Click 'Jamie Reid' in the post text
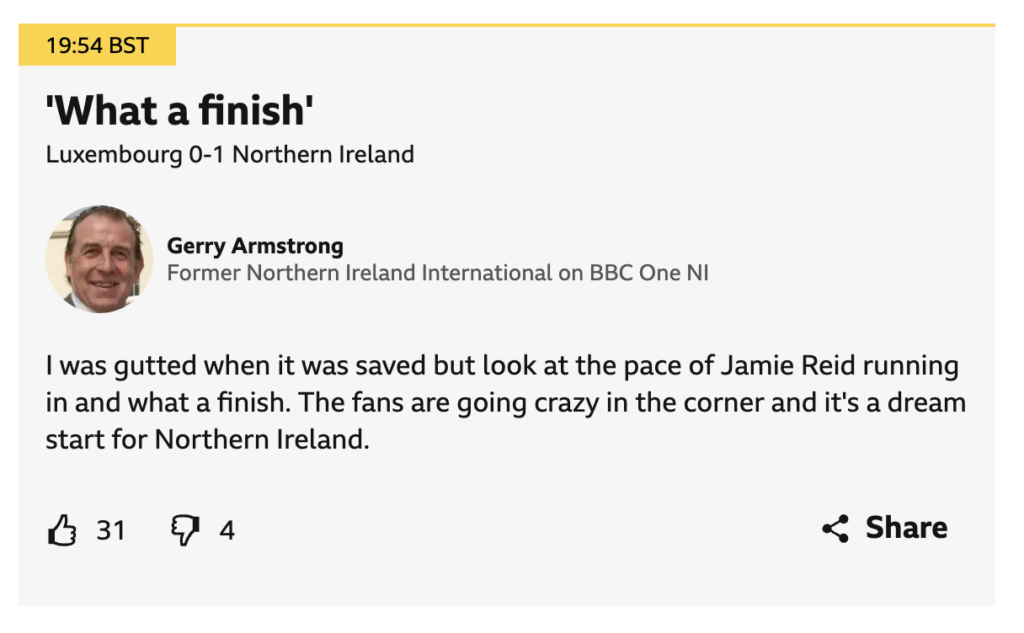 pos(788,365)
